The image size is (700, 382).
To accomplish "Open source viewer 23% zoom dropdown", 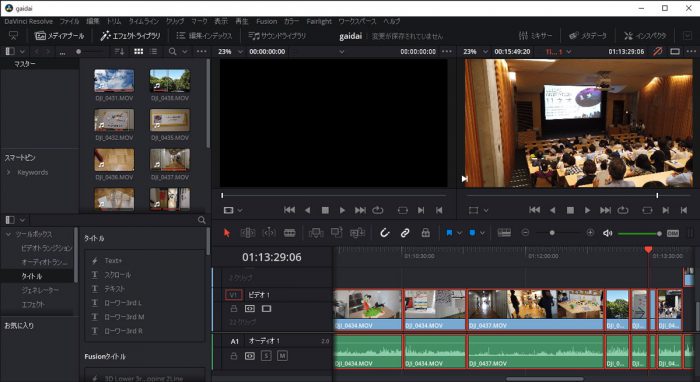I will pyautogui.click(x=240, y=52).
